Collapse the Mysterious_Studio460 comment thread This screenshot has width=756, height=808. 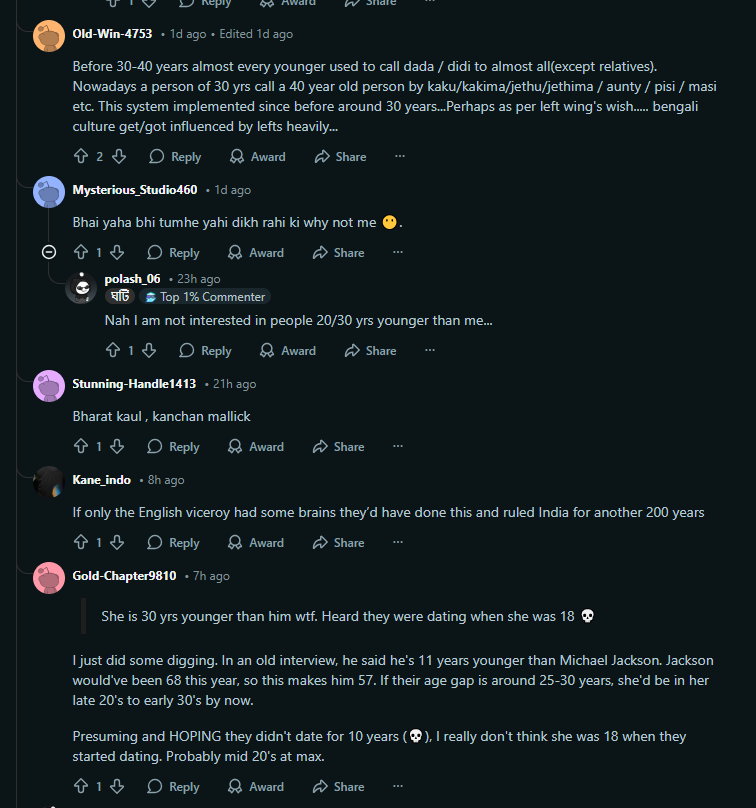tap(49, 252)
